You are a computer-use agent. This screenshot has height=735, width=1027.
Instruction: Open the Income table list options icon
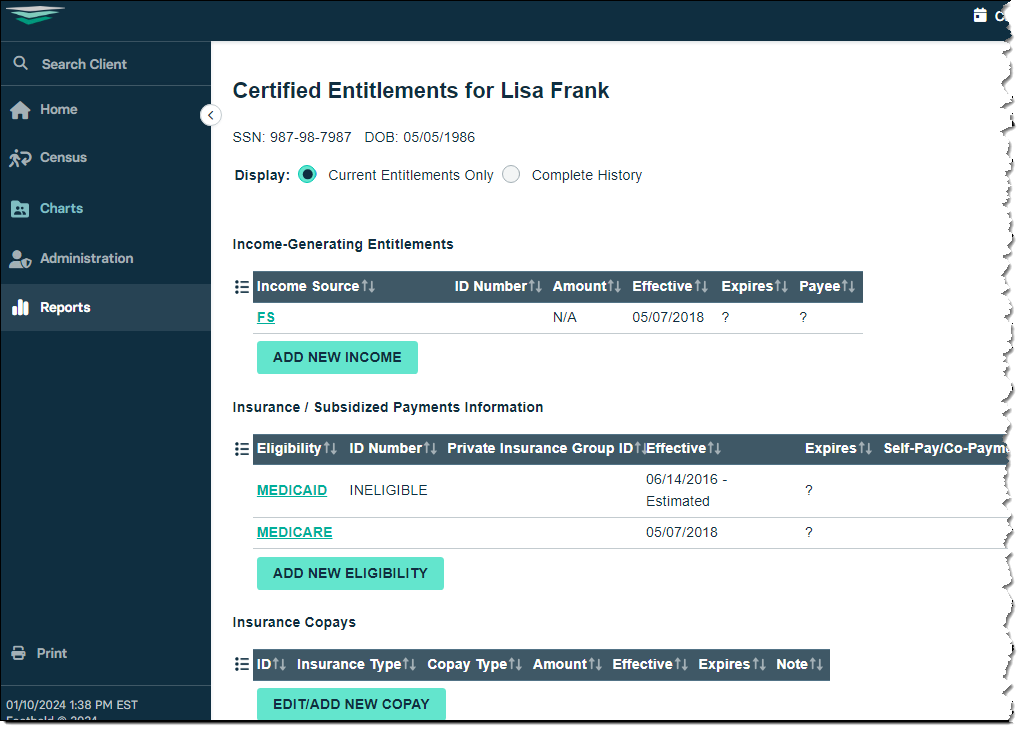coord(242,287)
